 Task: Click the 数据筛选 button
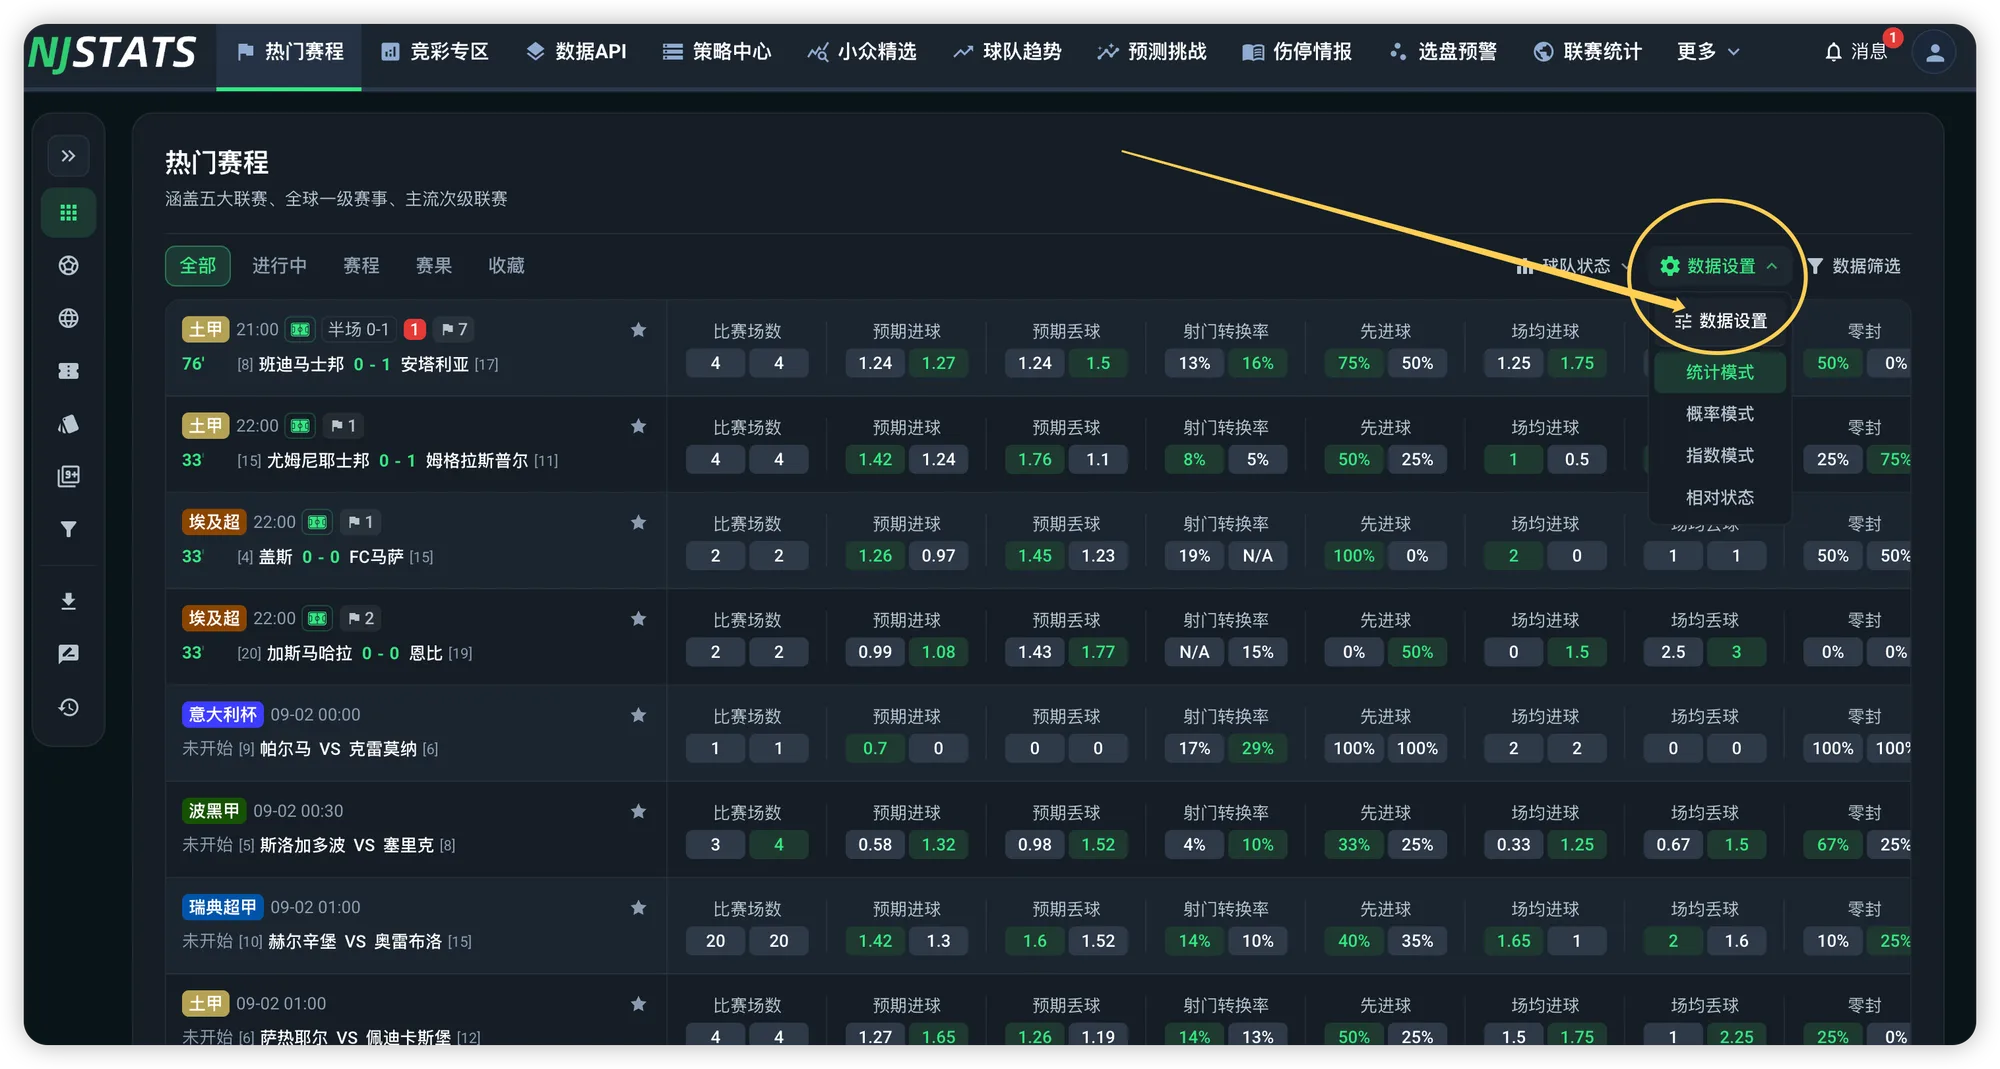(1855, 266)
